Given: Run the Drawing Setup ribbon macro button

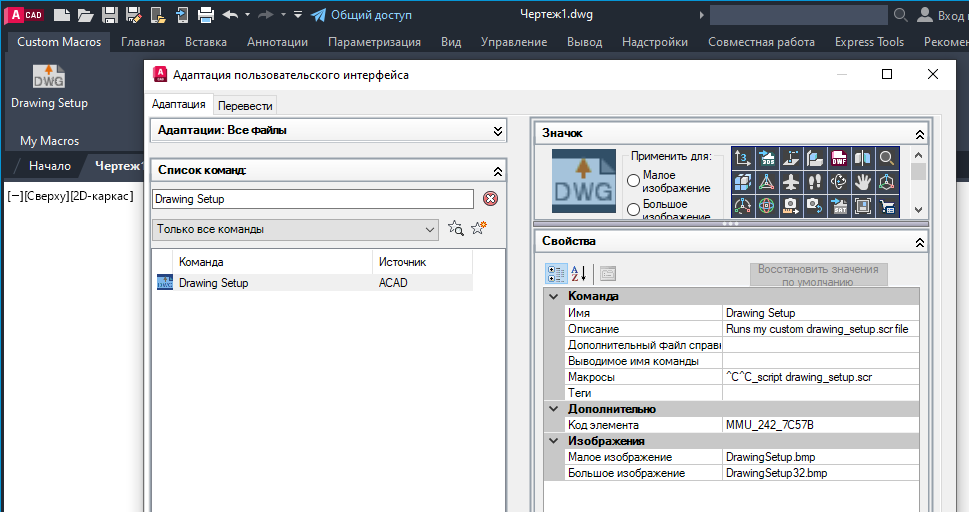Looking at the screenshot, I should point(49,87).
